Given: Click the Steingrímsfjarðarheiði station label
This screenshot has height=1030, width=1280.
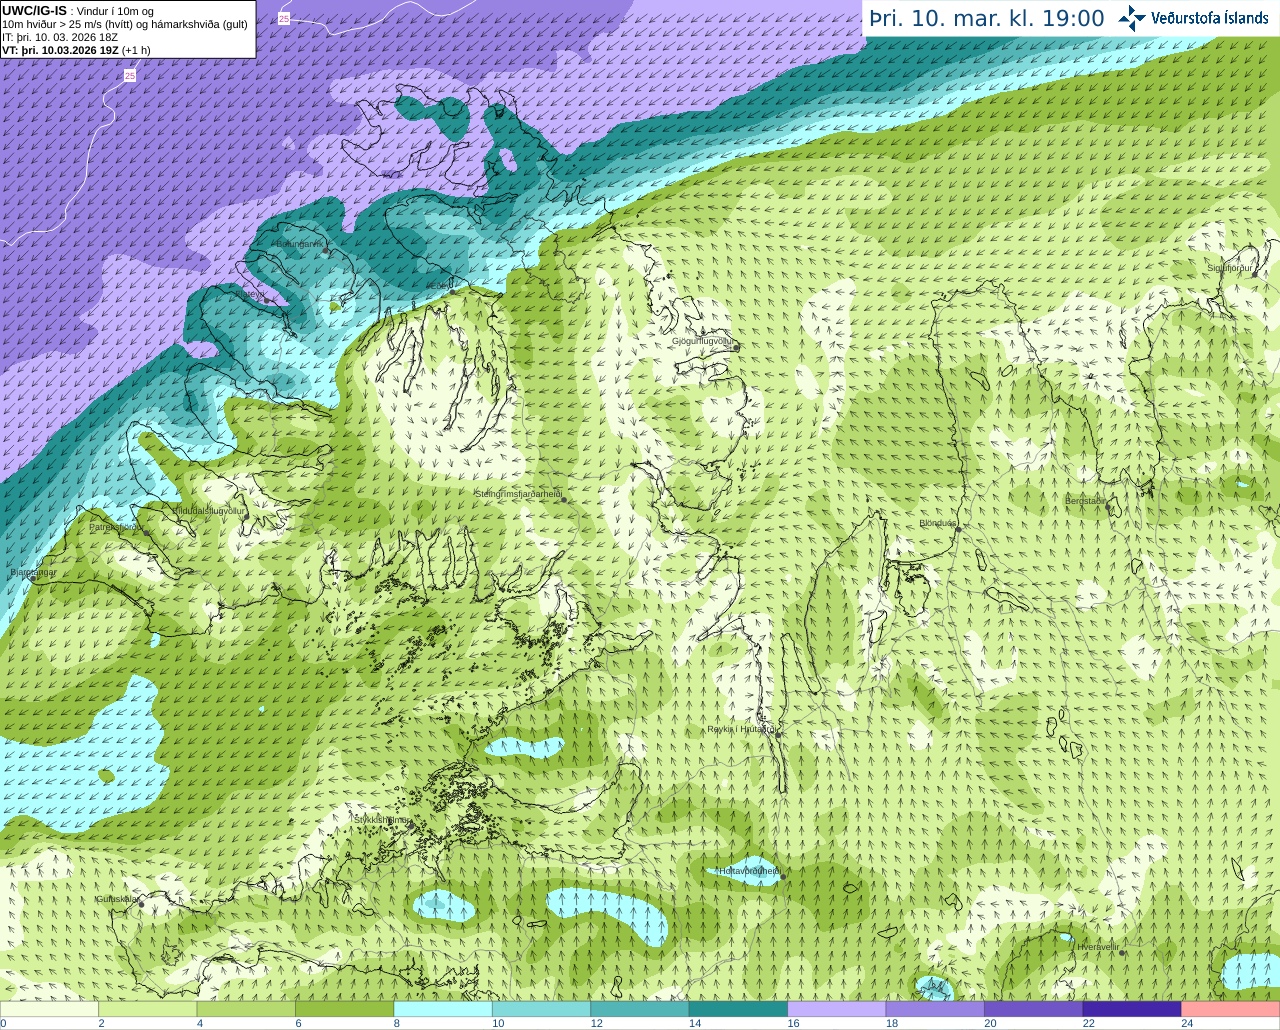Looking at the screenshot, I should pyautogui.click(x=518, y=494).
